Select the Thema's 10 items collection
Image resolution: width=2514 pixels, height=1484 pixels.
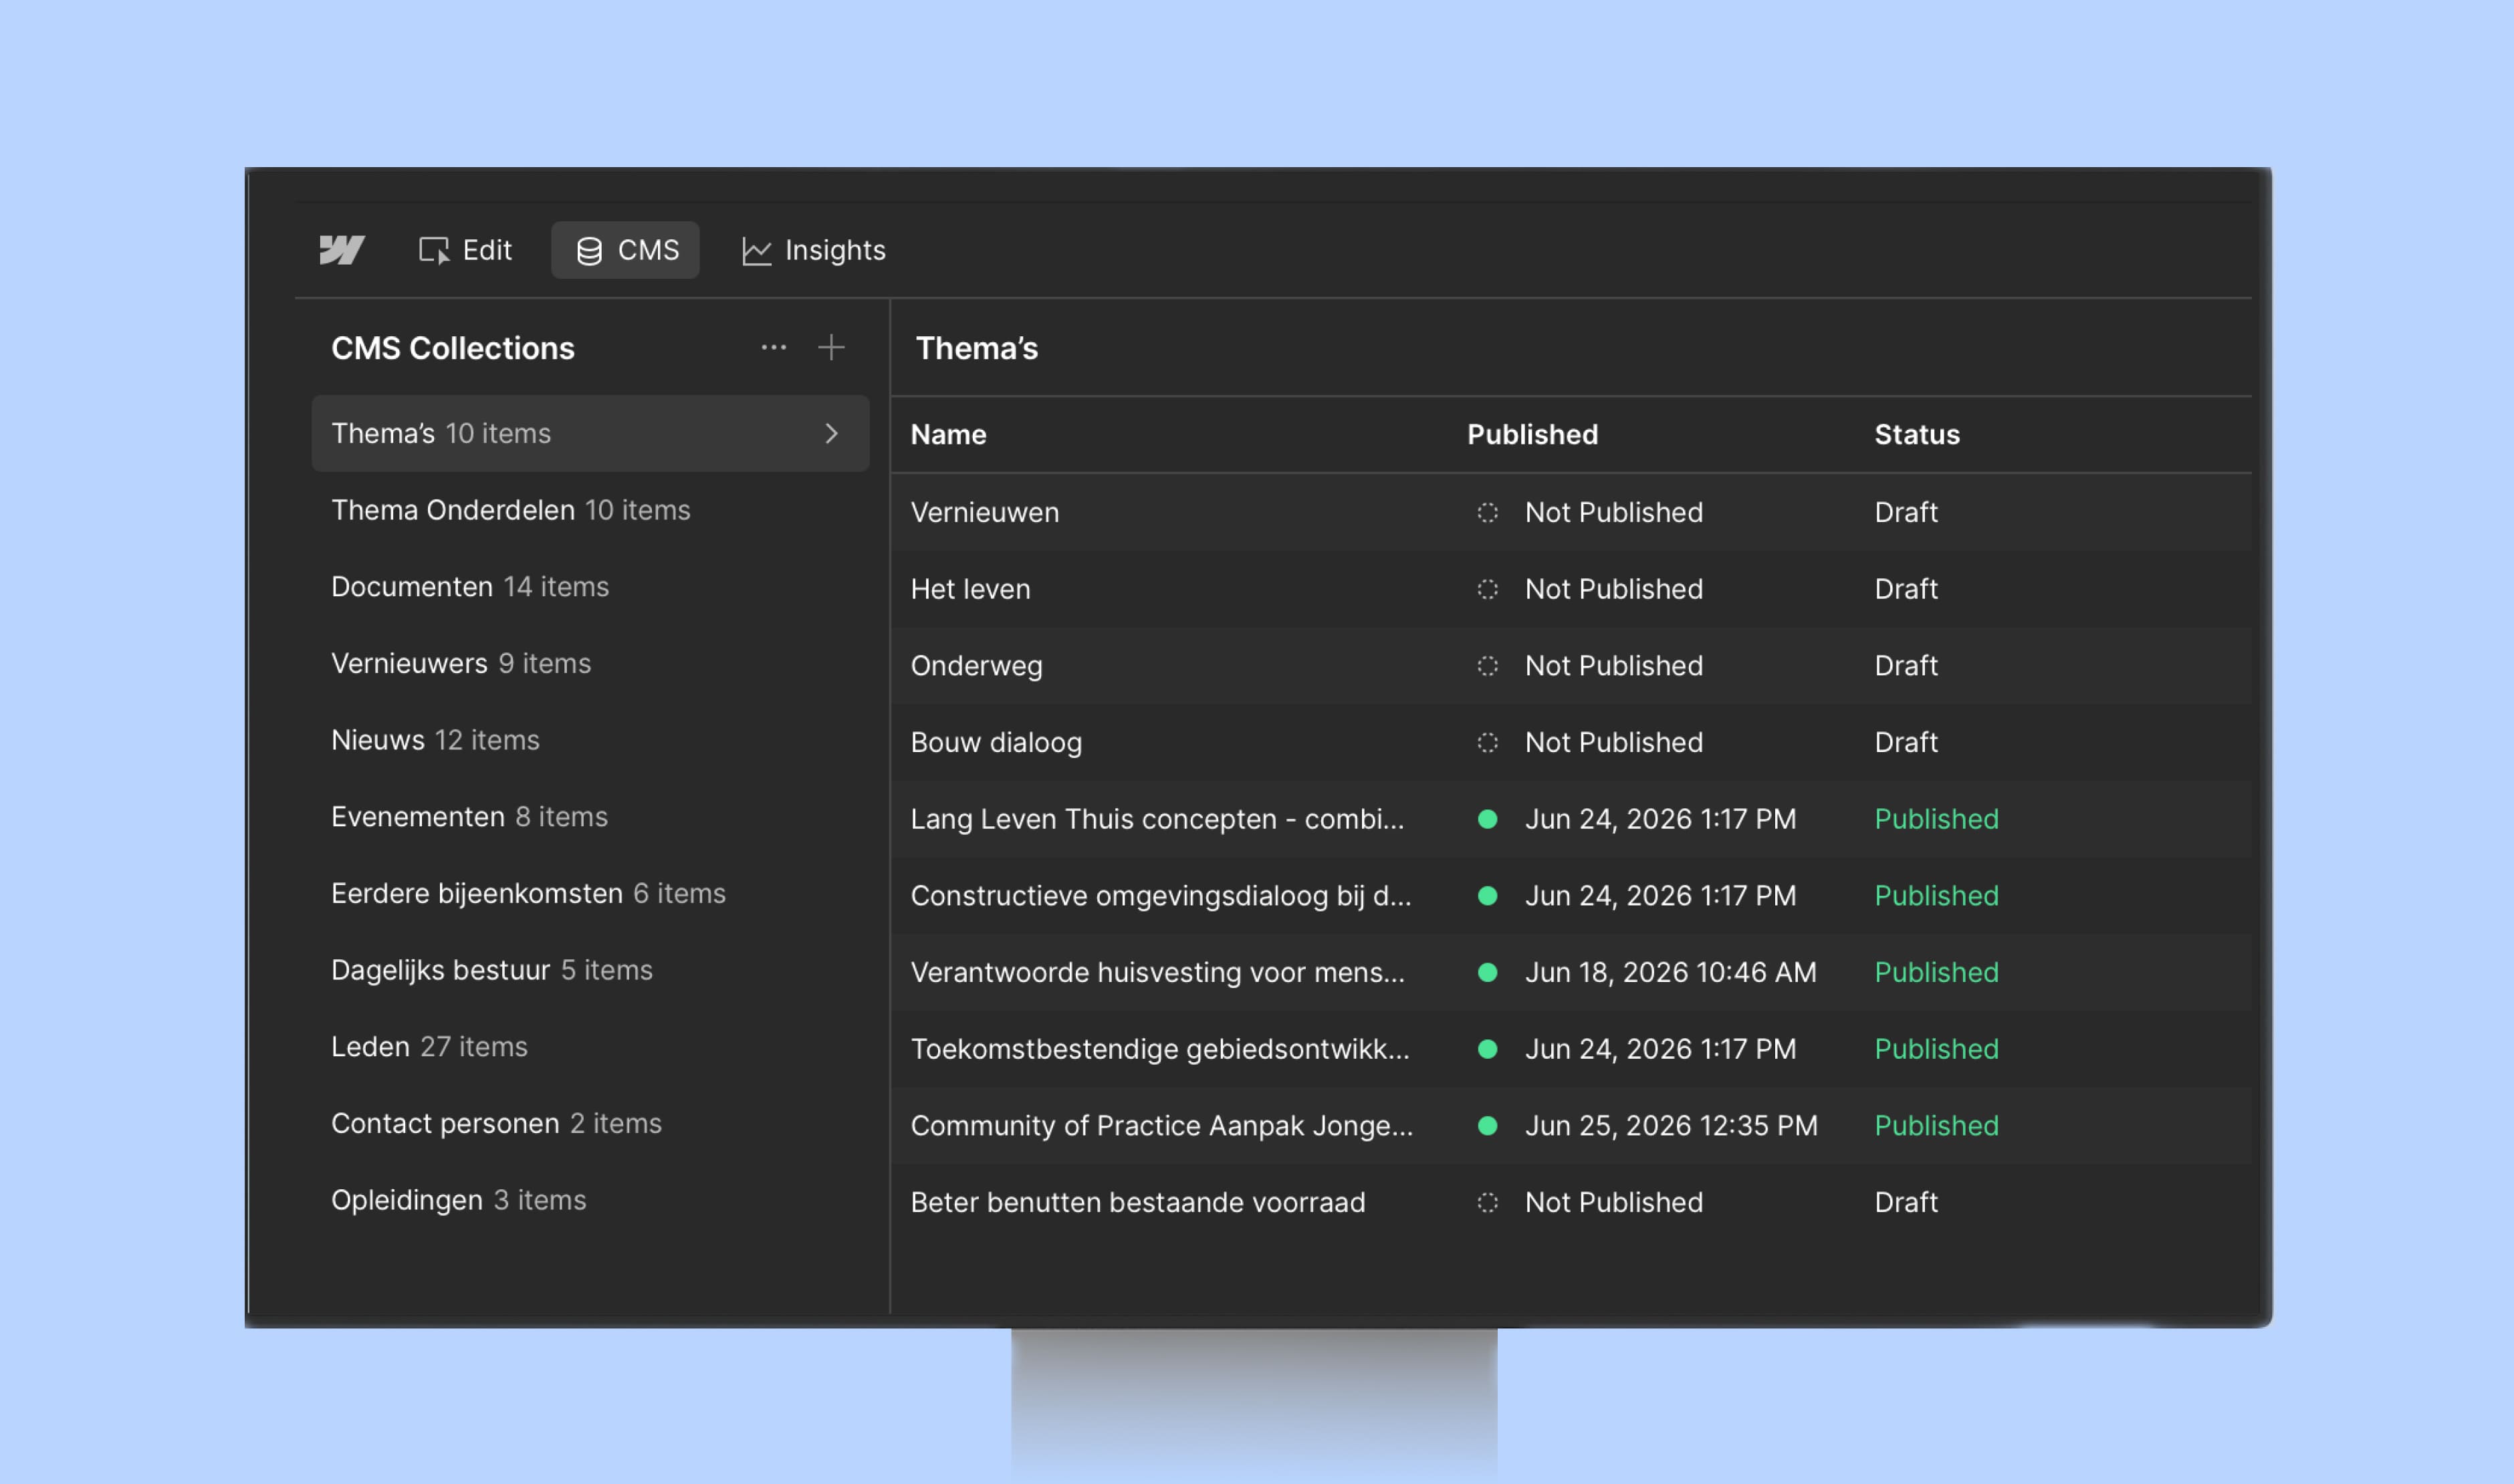click(590, 433)
